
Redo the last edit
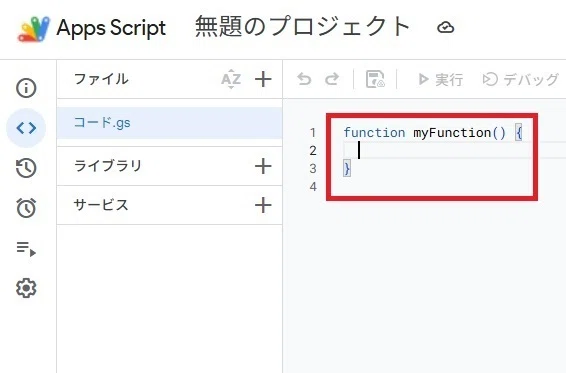[x=332, y=79]
